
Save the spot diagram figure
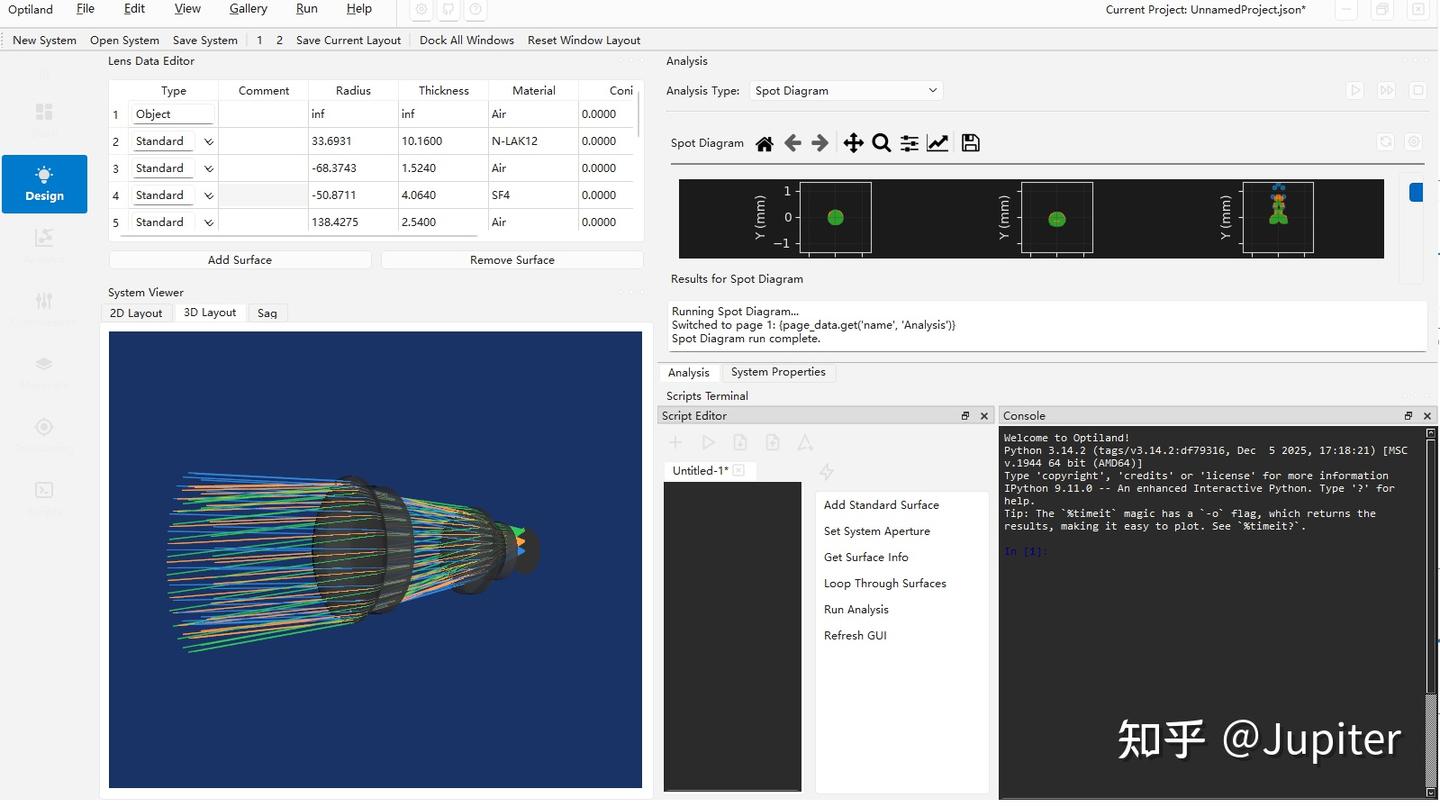pyautogui.click(x=970, y=143)
